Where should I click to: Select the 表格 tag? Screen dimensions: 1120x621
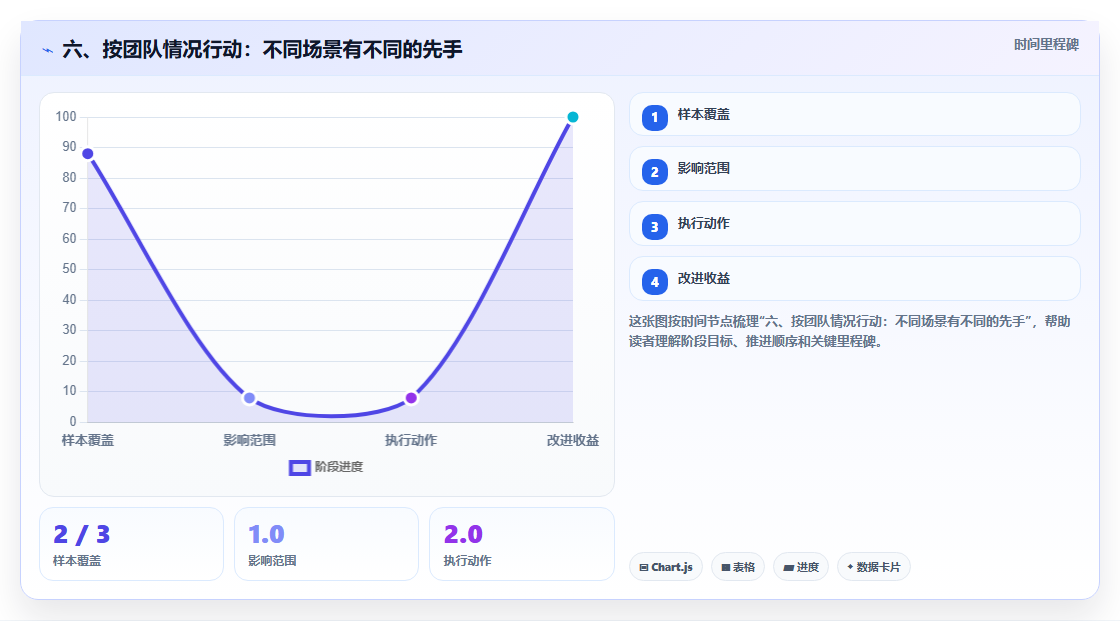pyautogui.click(x=738, y=567)
